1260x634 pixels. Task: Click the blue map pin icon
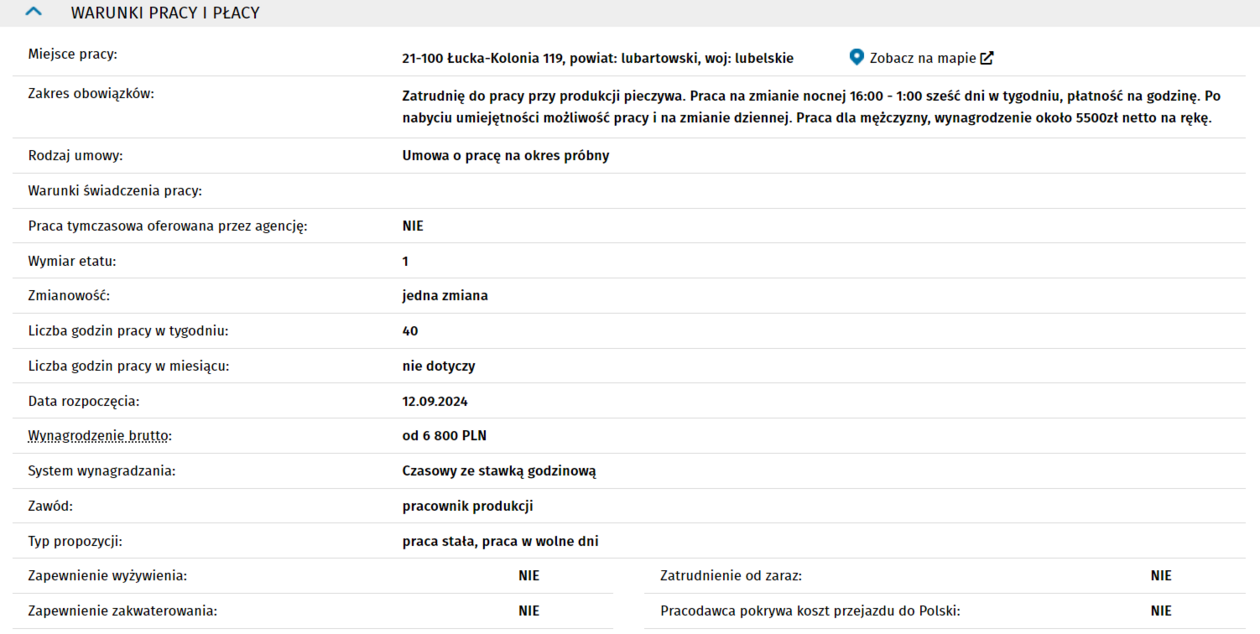[x=856, y=57]
